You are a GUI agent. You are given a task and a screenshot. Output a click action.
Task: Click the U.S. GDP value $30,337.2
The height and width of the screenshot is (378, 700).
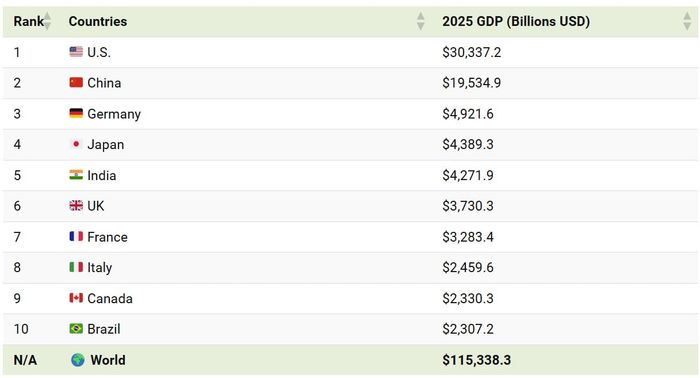[472, 52]
